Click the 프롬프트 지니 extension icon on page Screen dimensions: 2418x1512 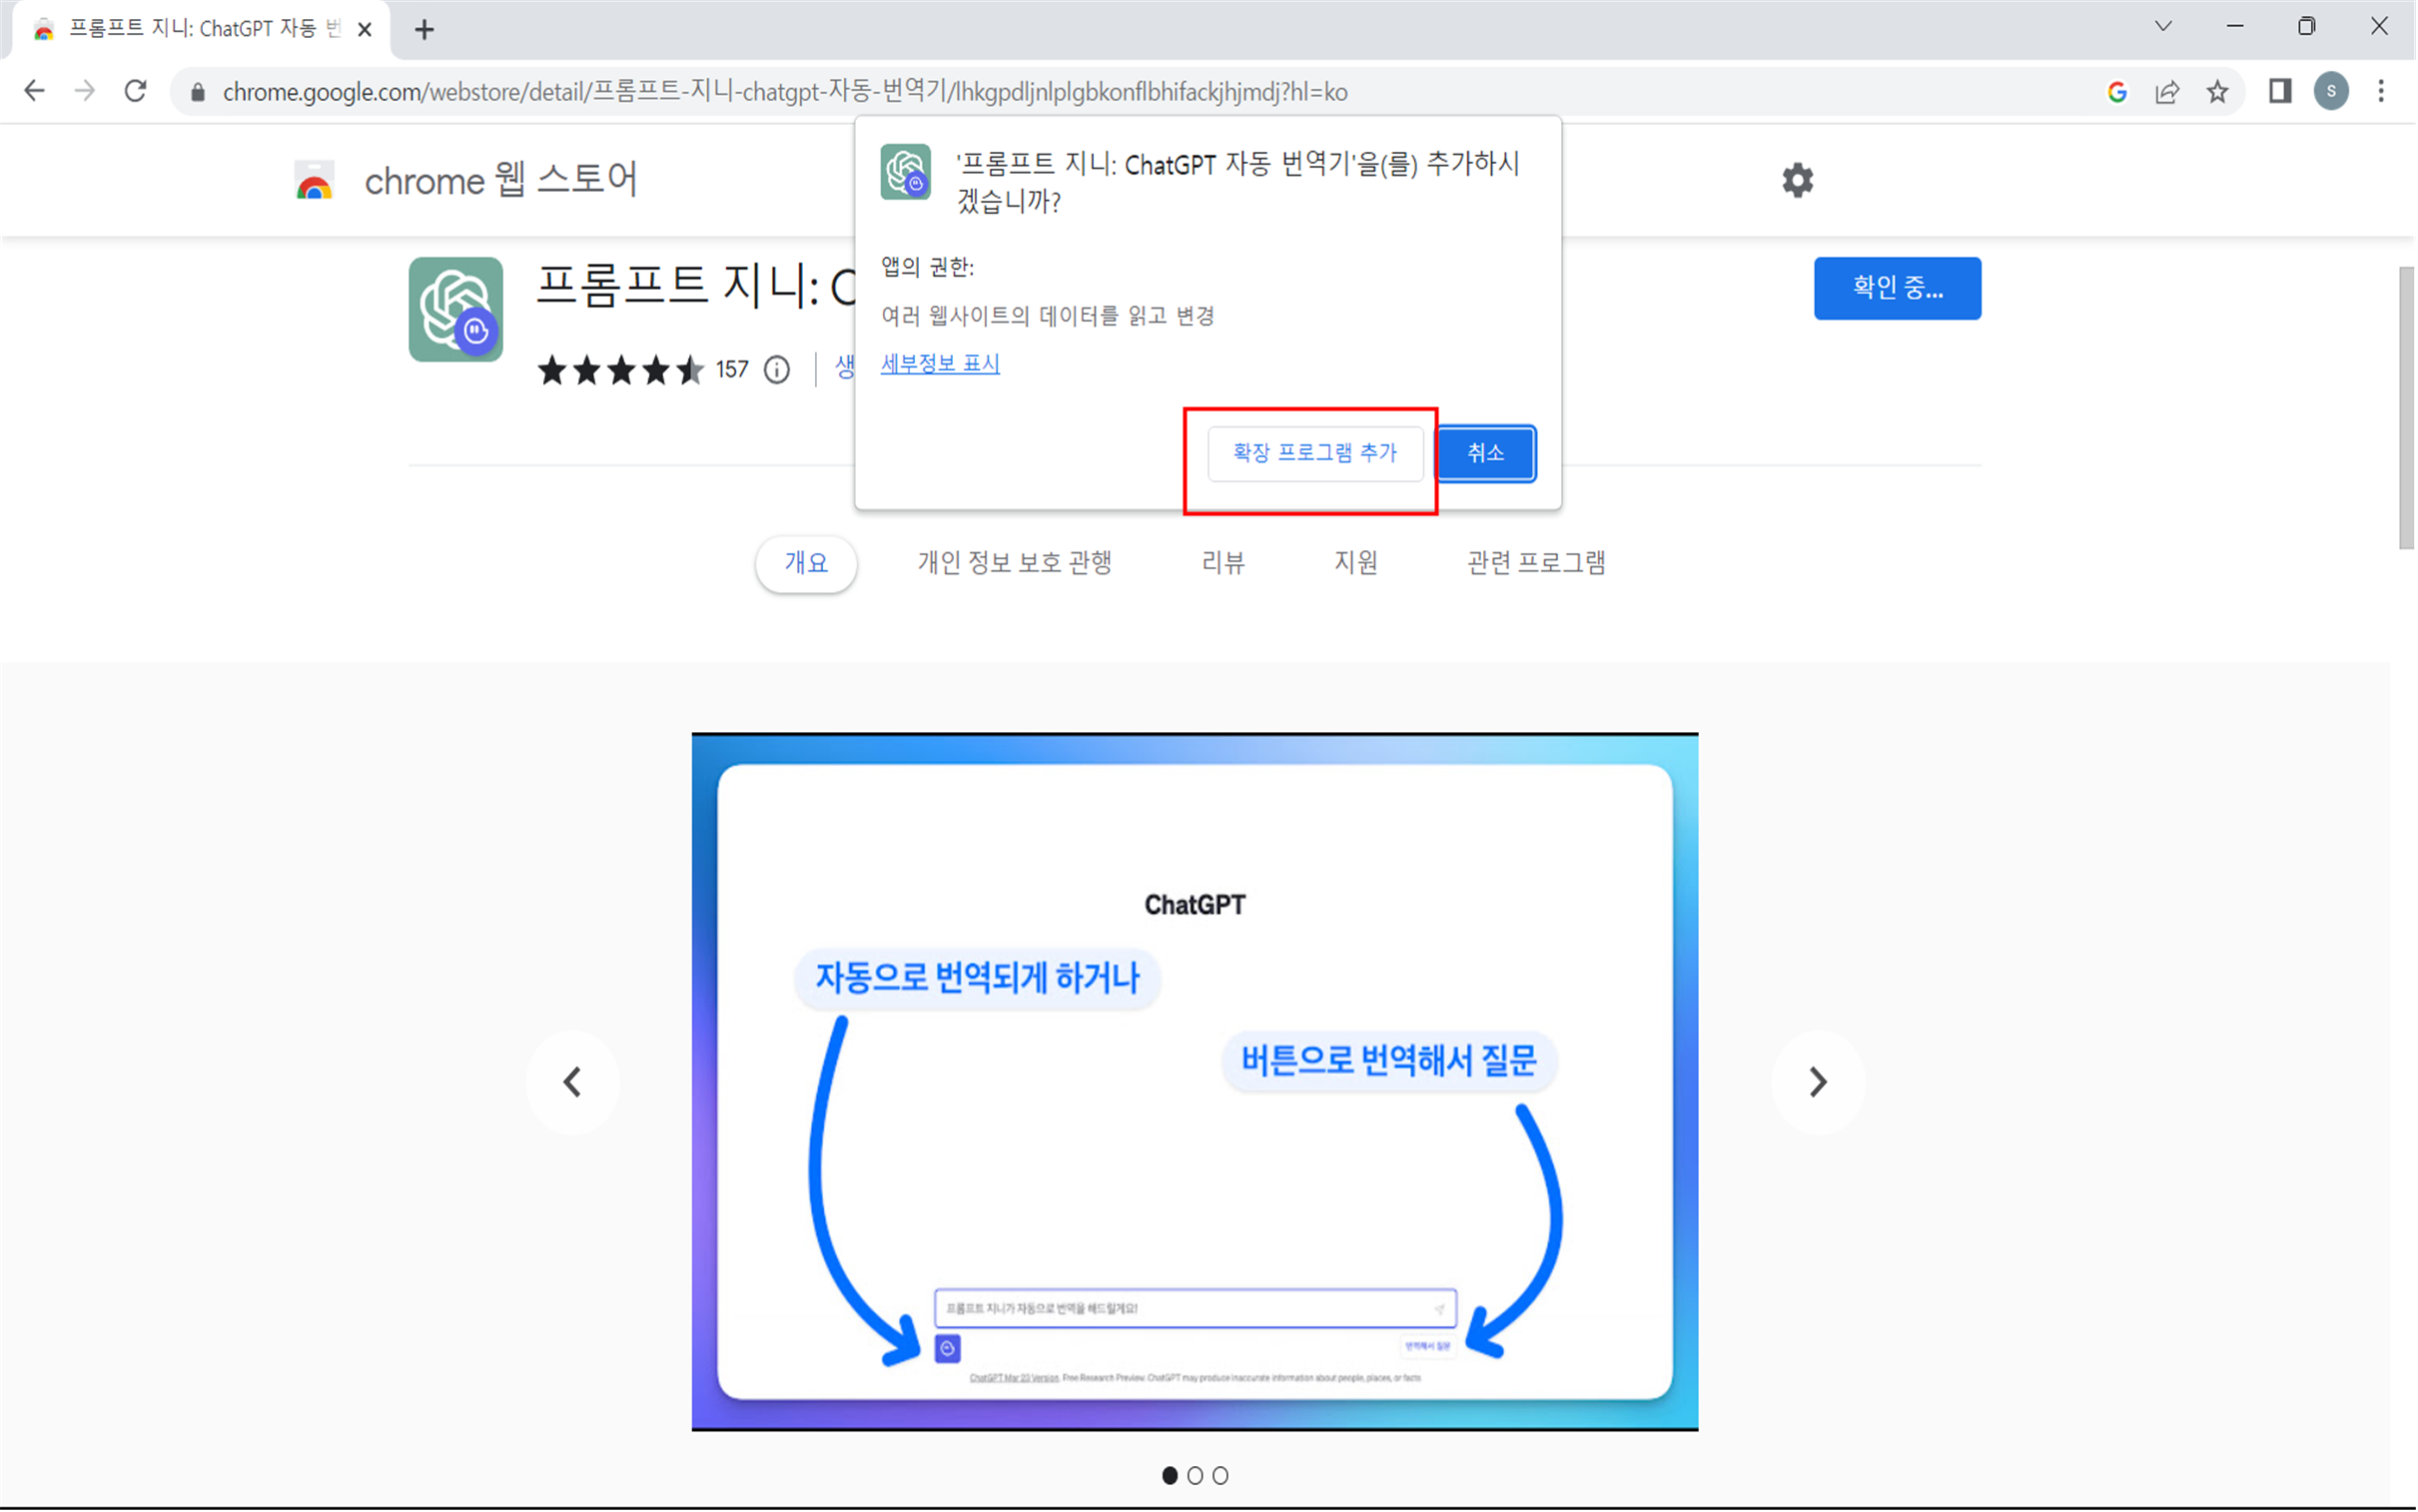(x=456, y=309)
